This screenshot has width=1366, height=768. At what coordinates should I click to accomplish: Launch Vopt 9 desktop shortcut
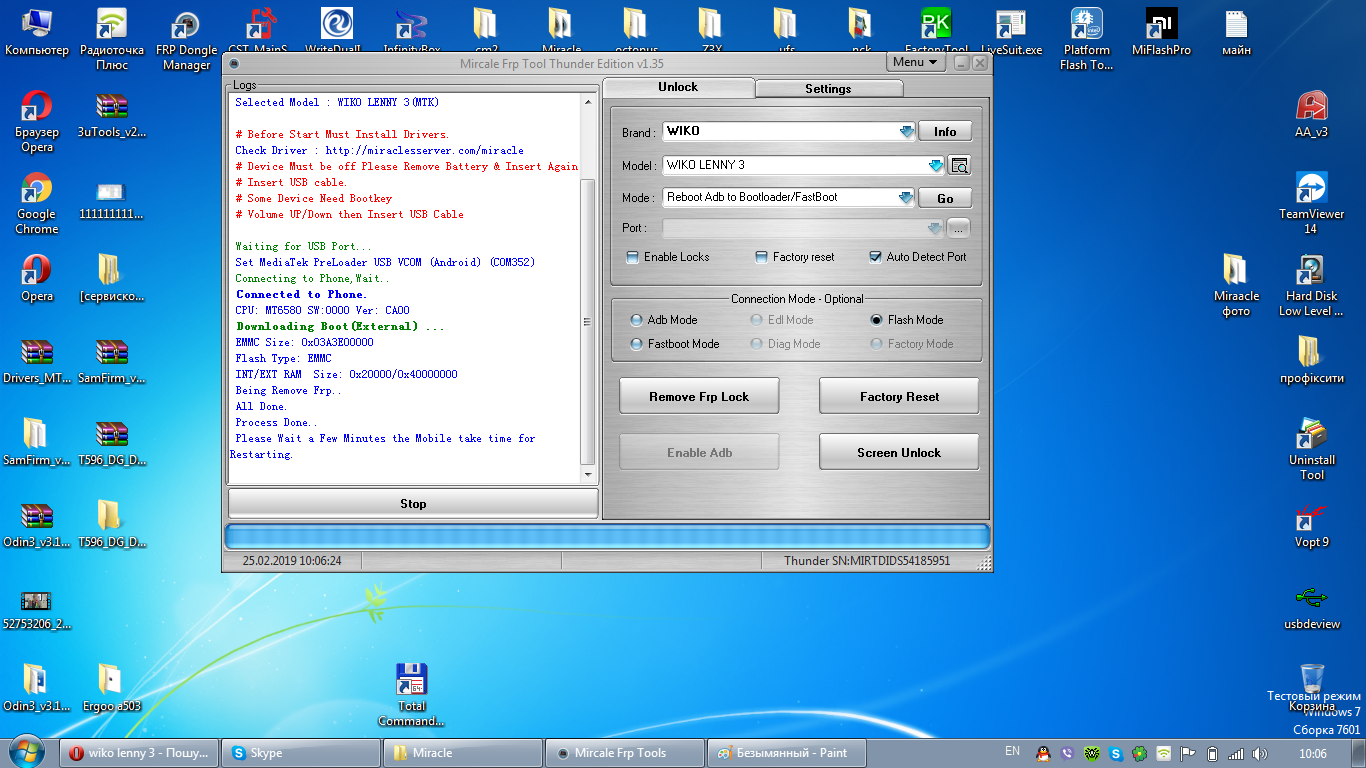tap(1311, 524)
